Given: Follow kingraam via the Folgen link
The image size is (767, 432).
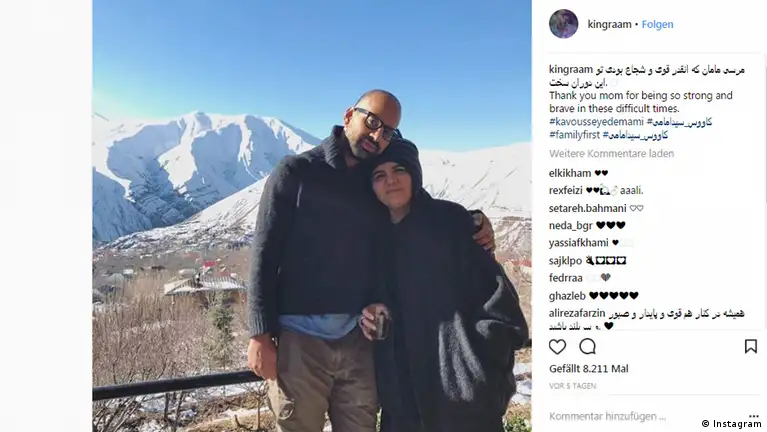Looking at the screenshot, I should tap(657, 24).
